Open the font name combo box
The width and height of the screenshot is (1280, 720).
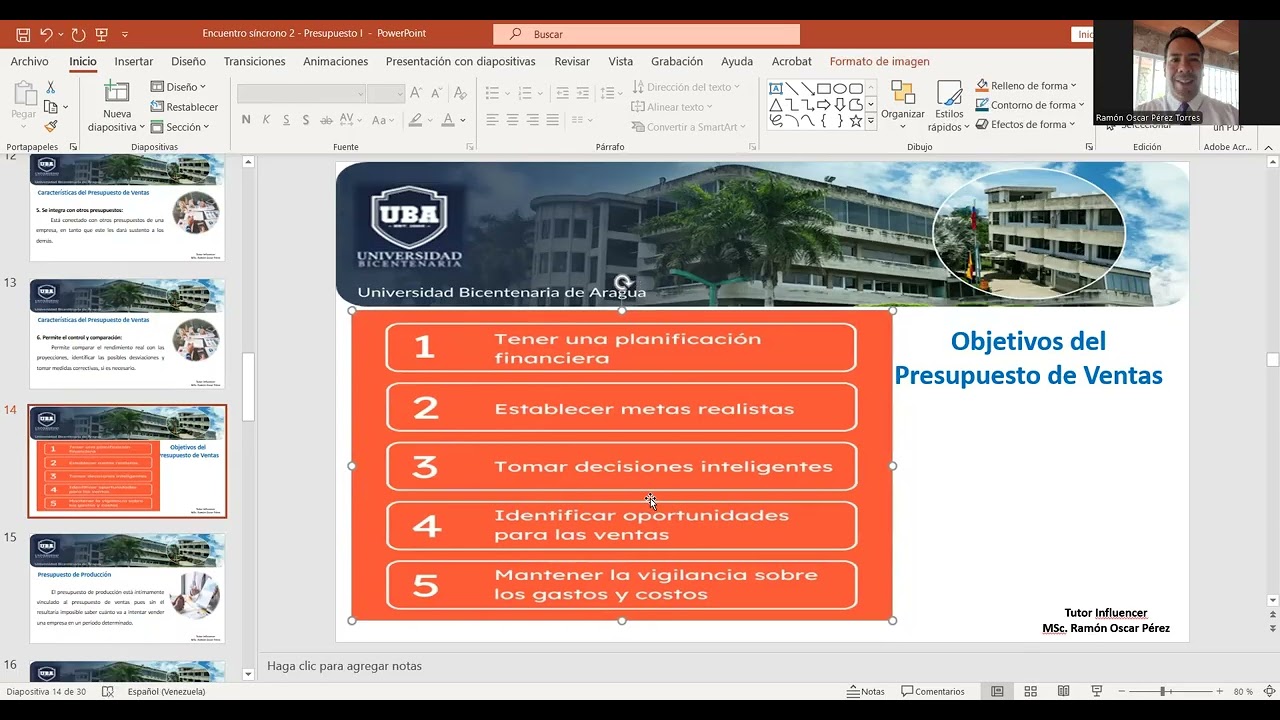point(301,93)
